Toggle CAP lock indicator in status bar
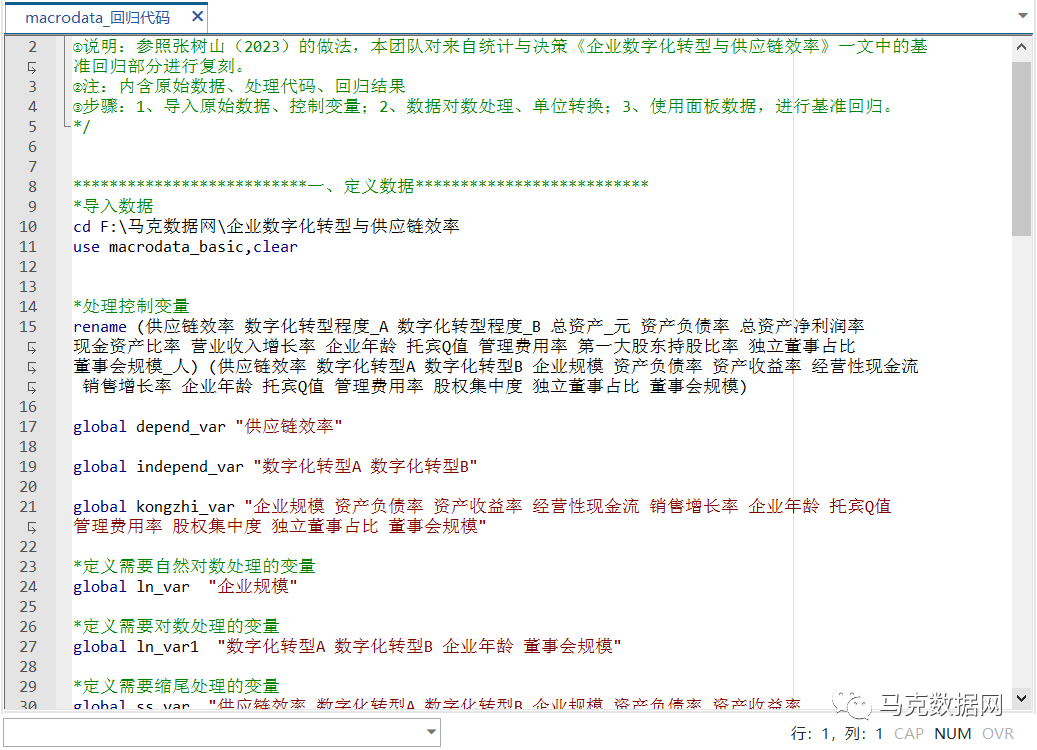The image size is (1037, 750). click(x=908, y=733)
